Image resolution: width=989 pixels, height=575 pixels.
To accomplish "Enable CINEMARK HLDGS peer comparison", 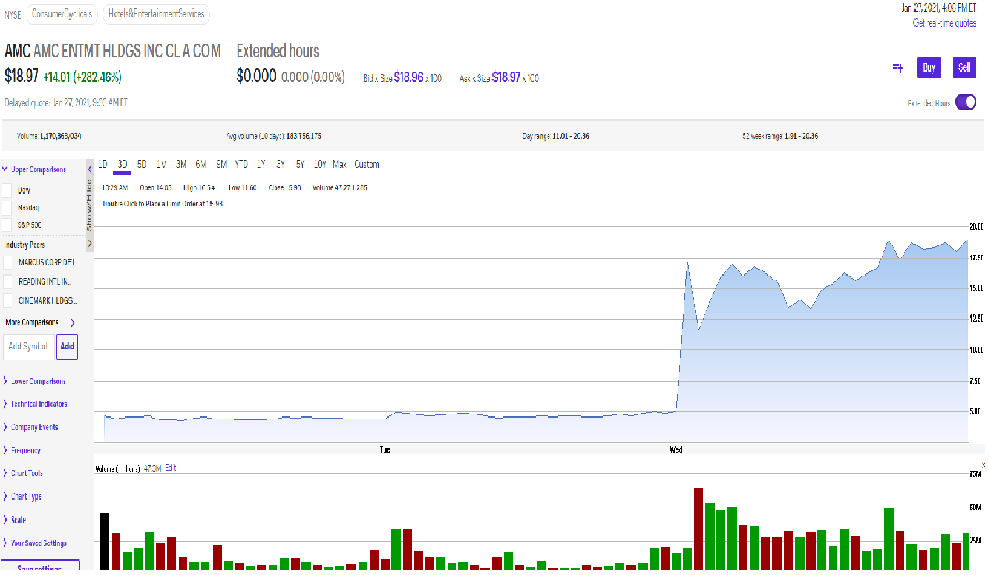I will (x=8, y=300).
